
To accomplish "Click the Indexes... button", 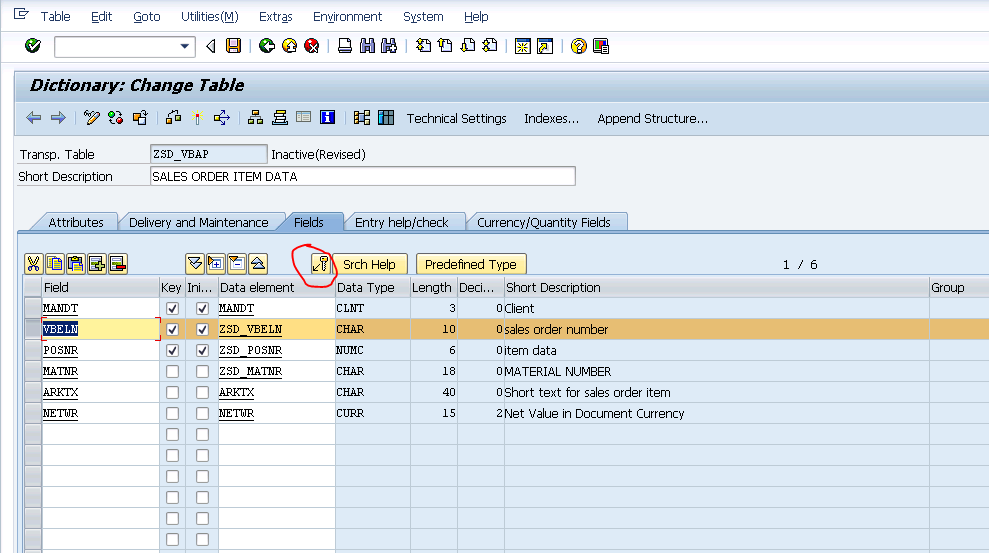I will 551,119.
